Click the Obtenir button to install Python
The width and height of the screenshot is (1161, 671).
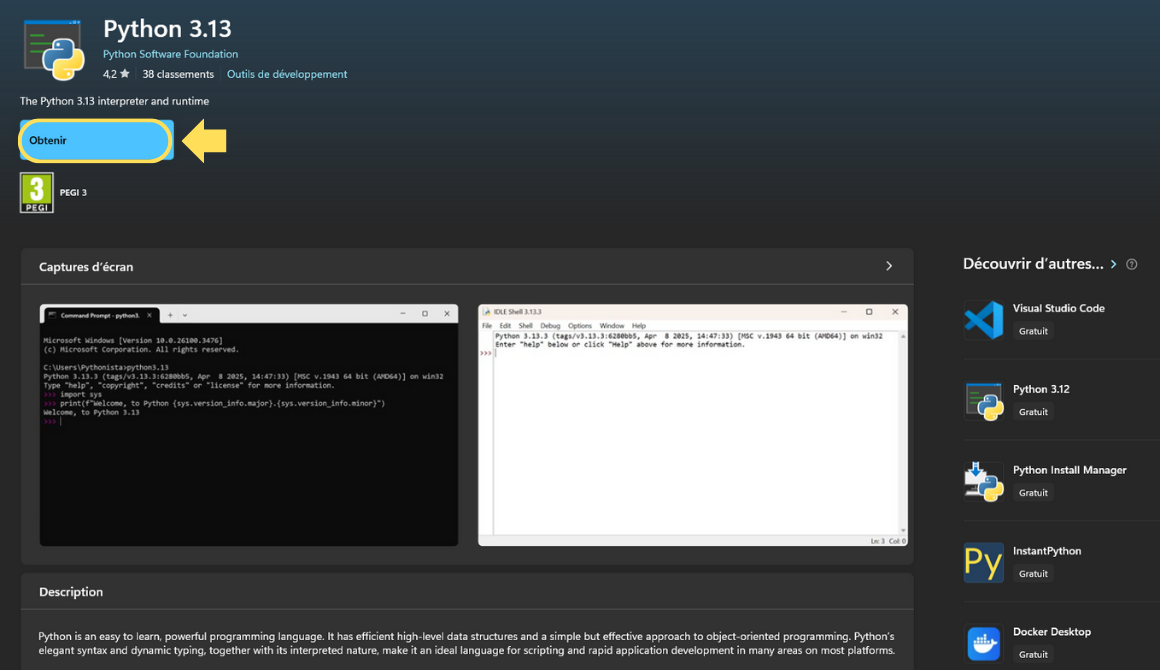96,140
